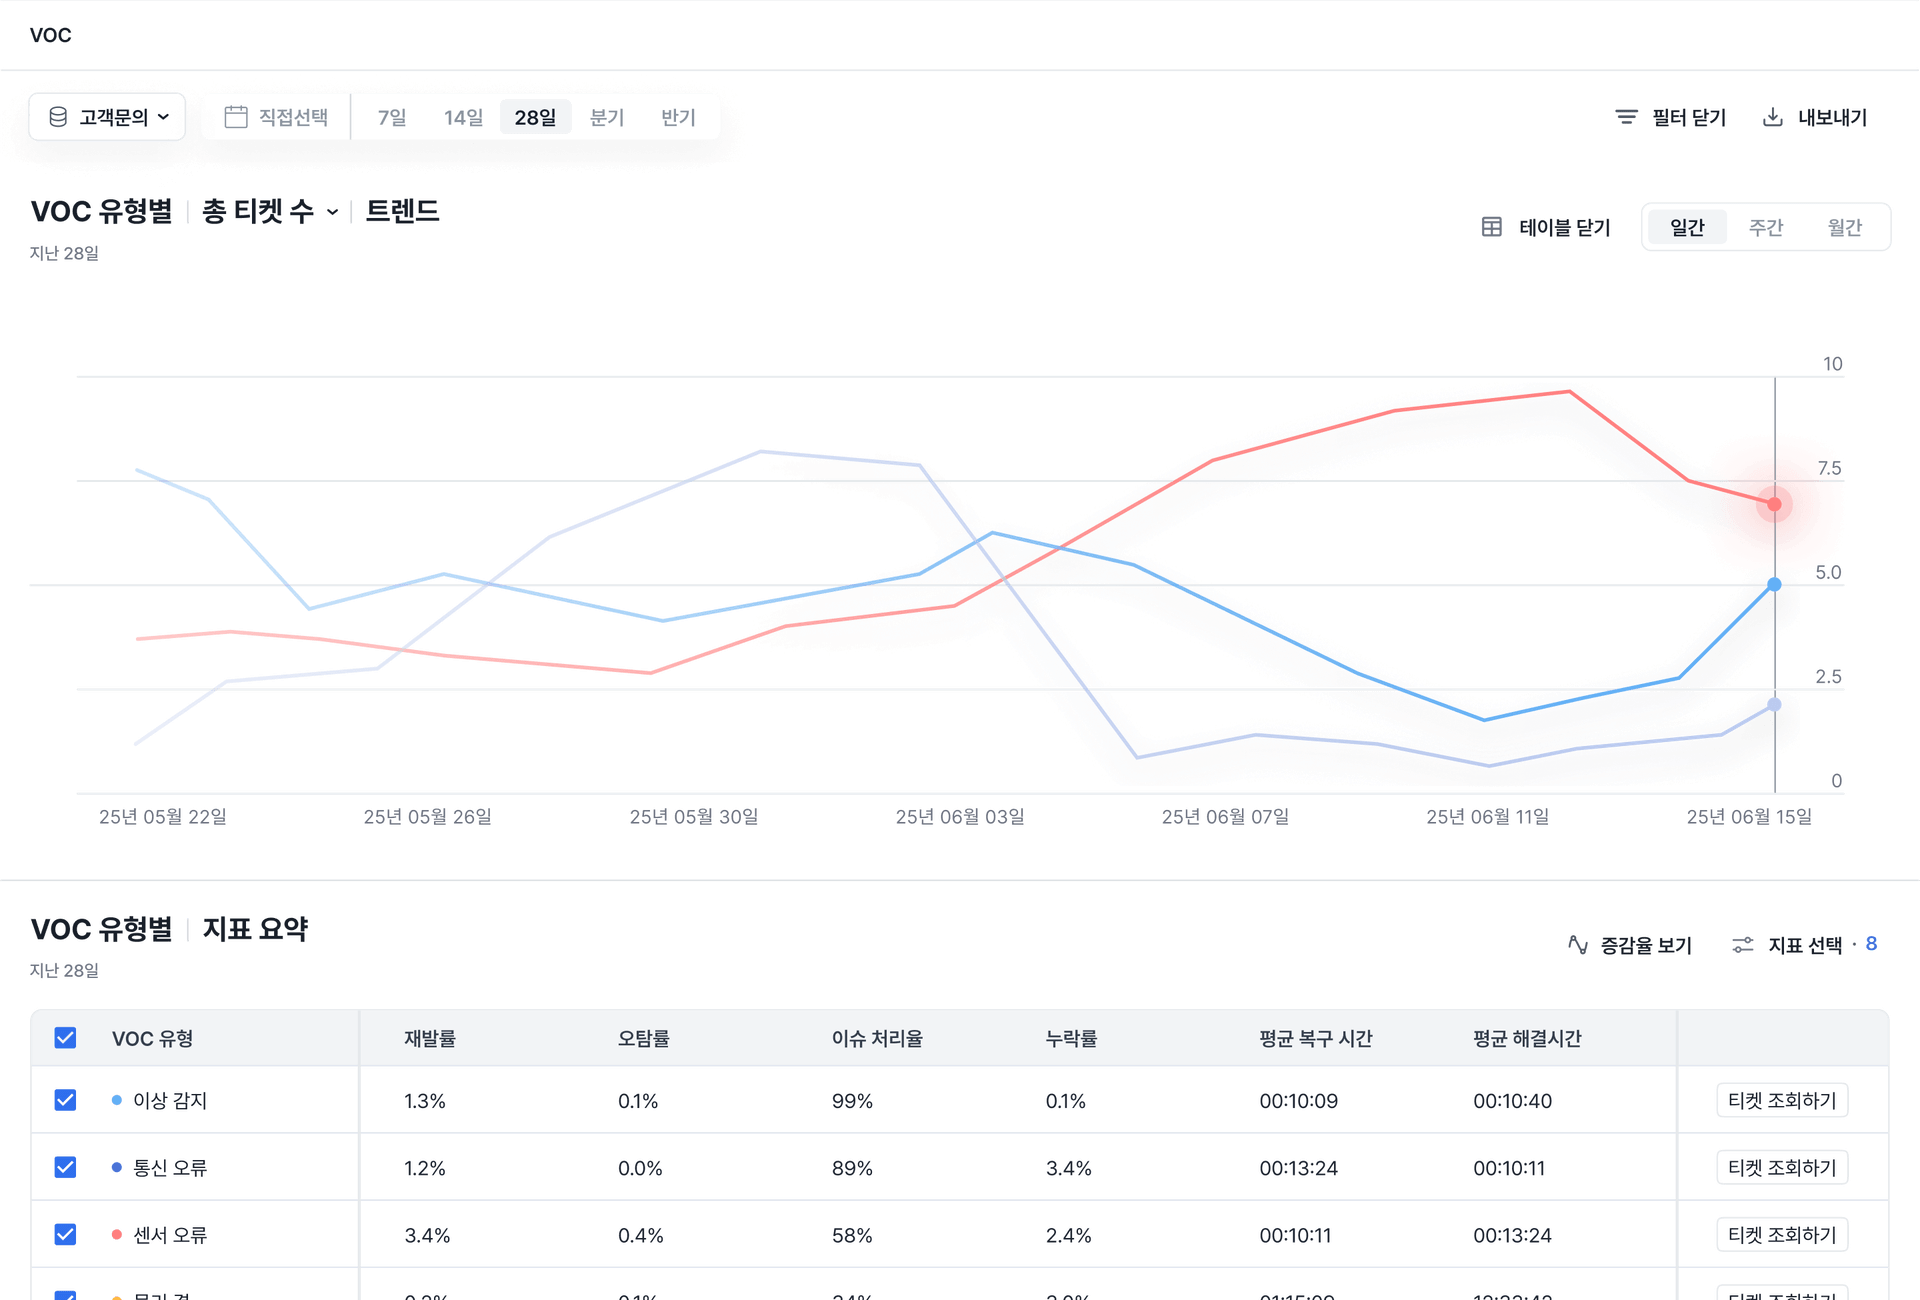Click the sliders icon by 지표 선택

click(1742, 944)
